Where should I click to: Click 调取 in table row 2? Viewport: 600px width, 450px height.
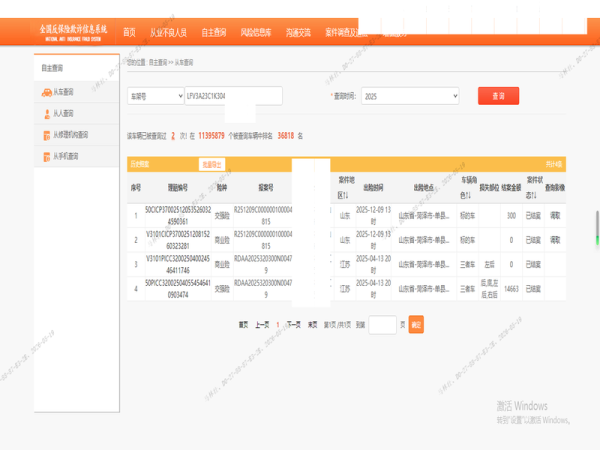tap(555, 240)
